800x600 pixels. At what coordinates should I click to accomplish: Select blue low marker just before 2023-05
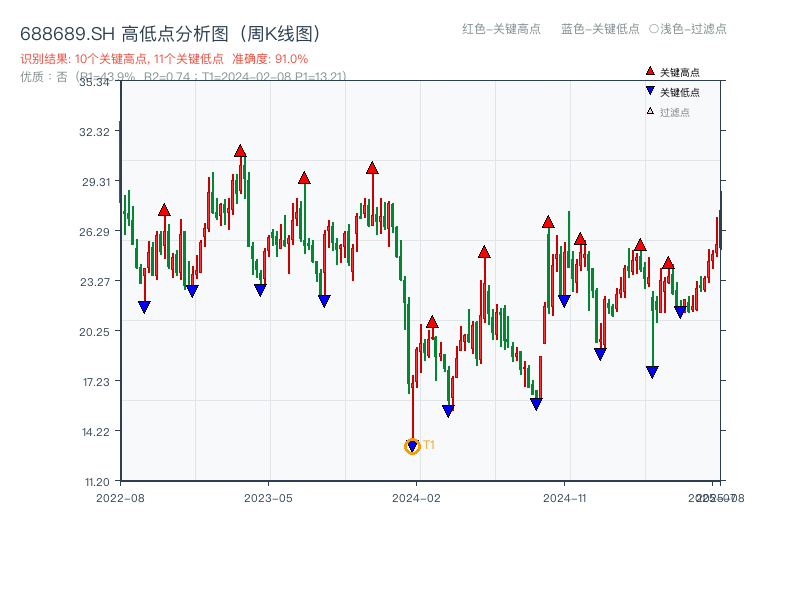260,290
